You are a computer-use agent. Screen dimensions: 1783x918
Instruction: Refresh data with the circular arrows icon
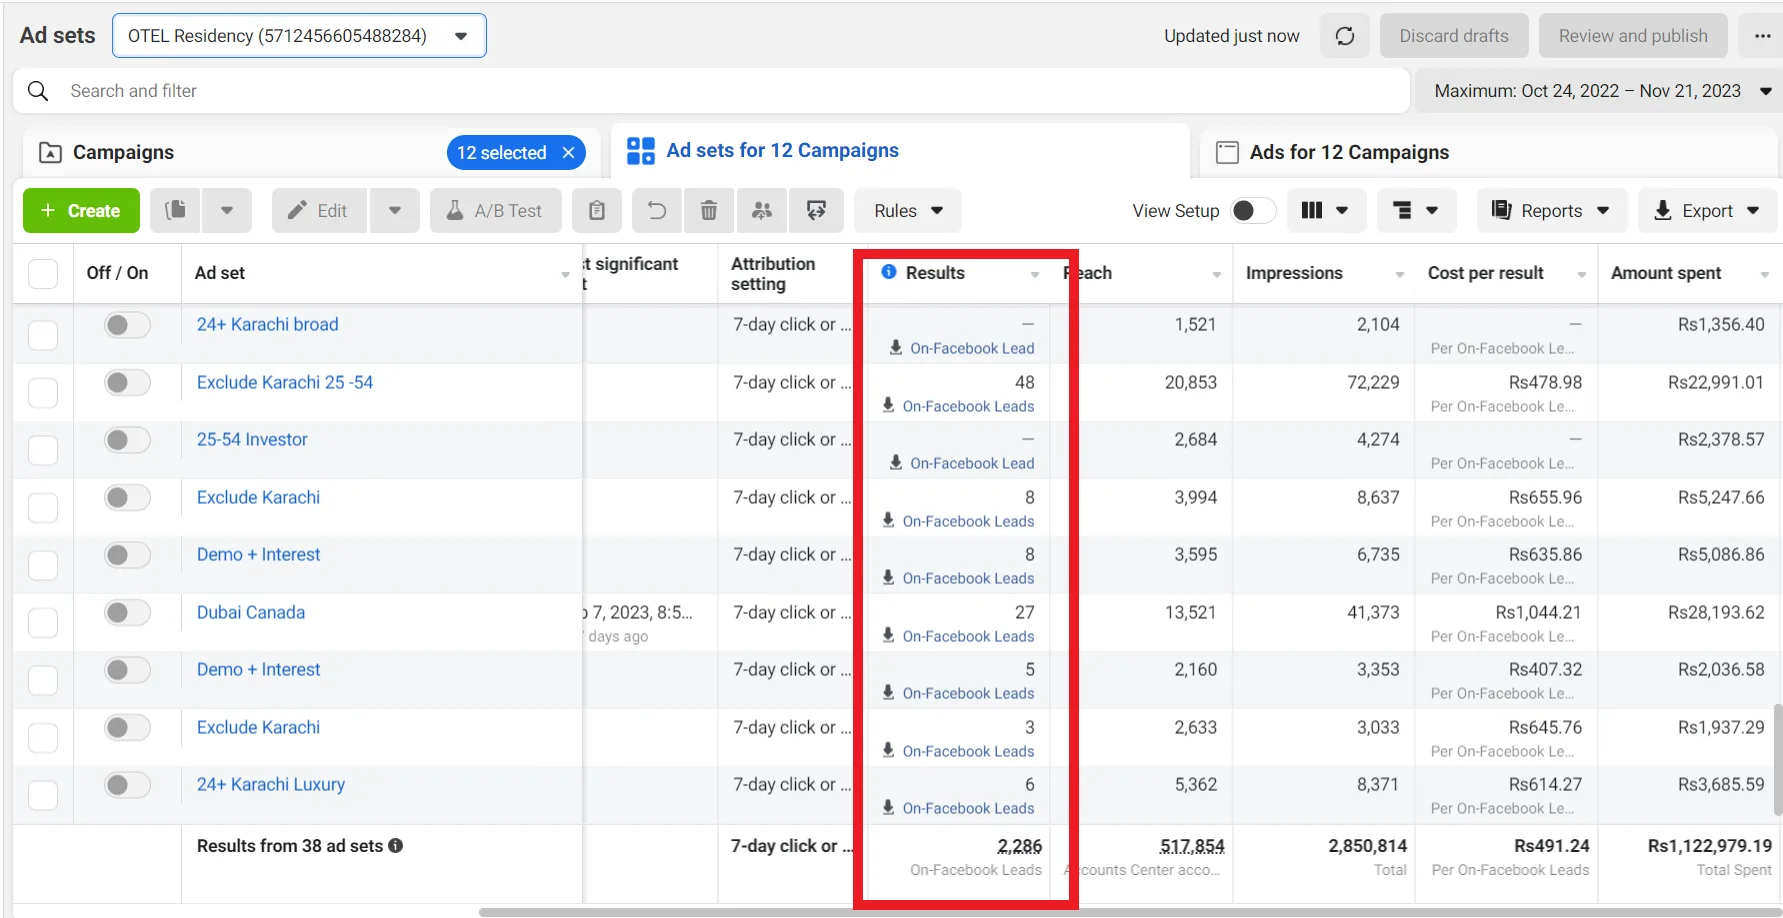[x=1345, y=36]
